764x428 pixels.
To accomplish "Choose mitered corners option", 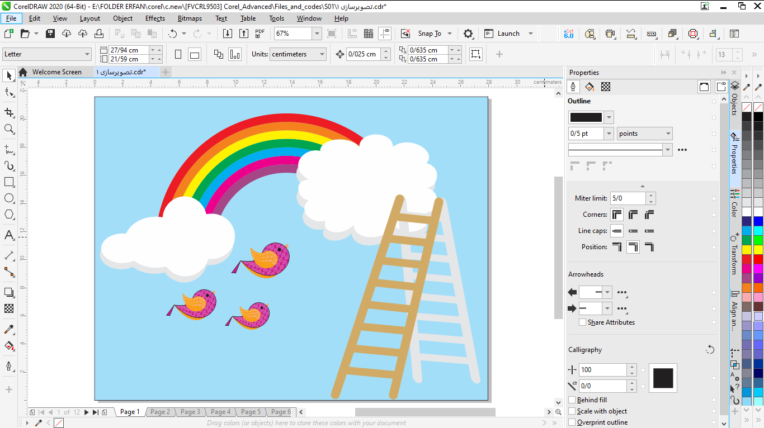I will coord(617,214).
